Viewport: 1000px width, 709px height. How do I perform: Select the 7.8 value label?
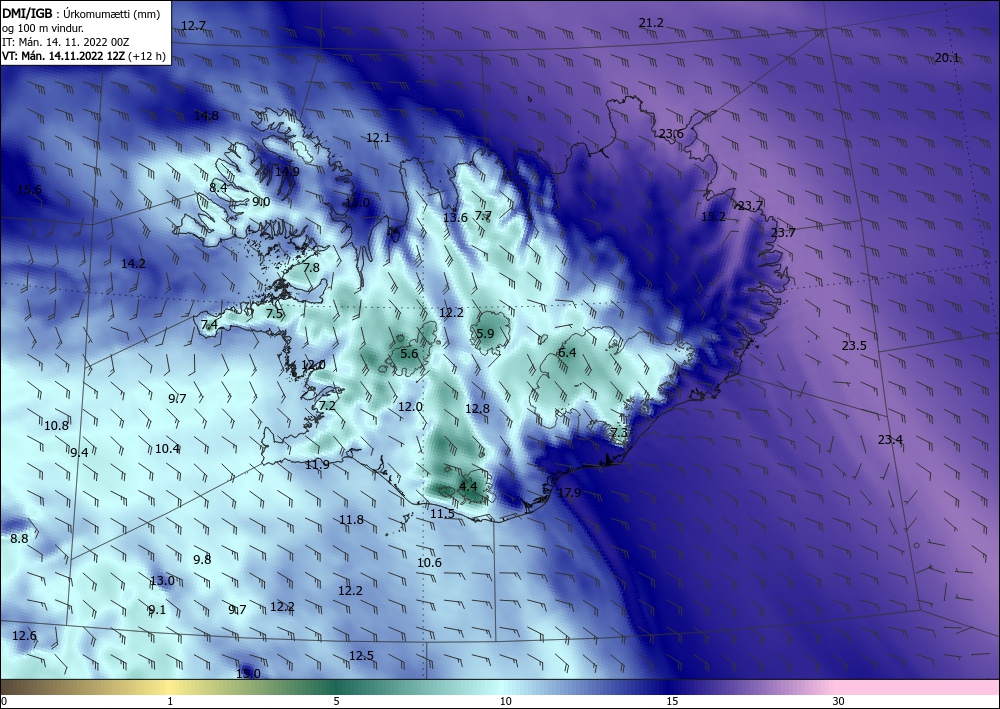coord(311,268)
